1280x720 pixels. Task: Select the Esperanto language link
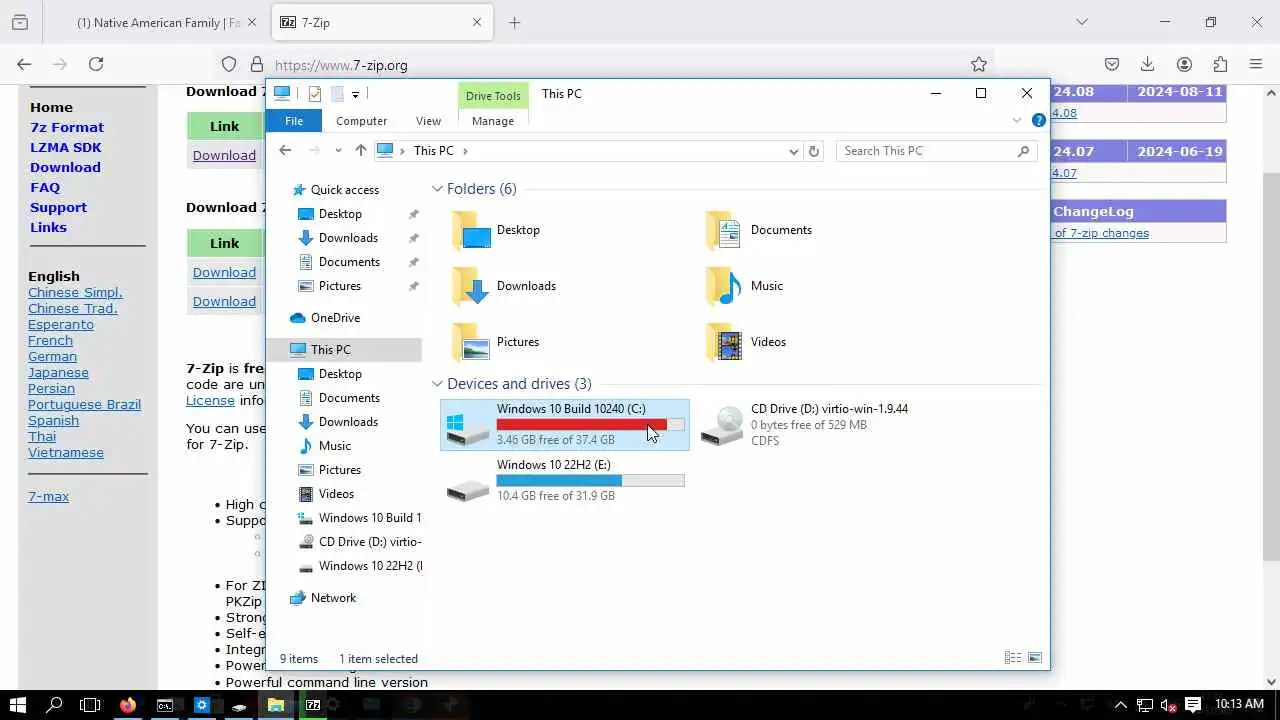[61, 325]
